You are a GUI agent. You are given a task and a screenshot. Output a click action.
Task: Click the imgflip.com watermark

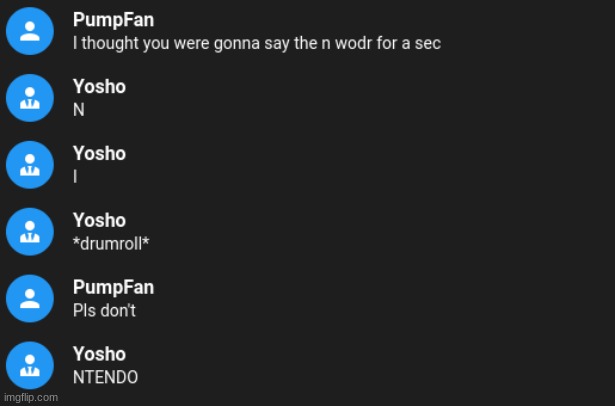tap(31, 397)
